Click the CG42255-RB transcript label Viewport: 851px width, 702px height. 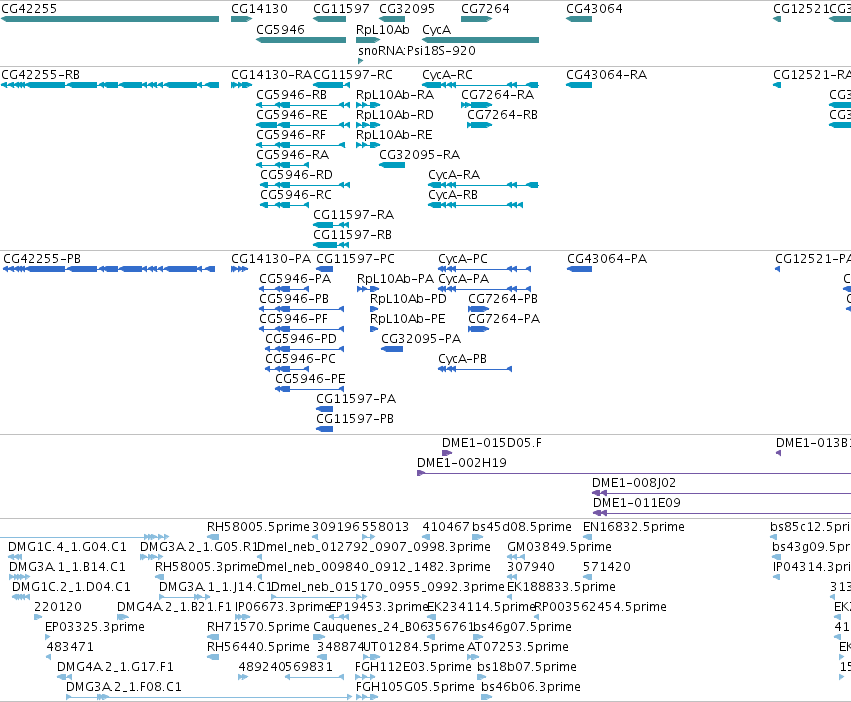pos(41,74)
